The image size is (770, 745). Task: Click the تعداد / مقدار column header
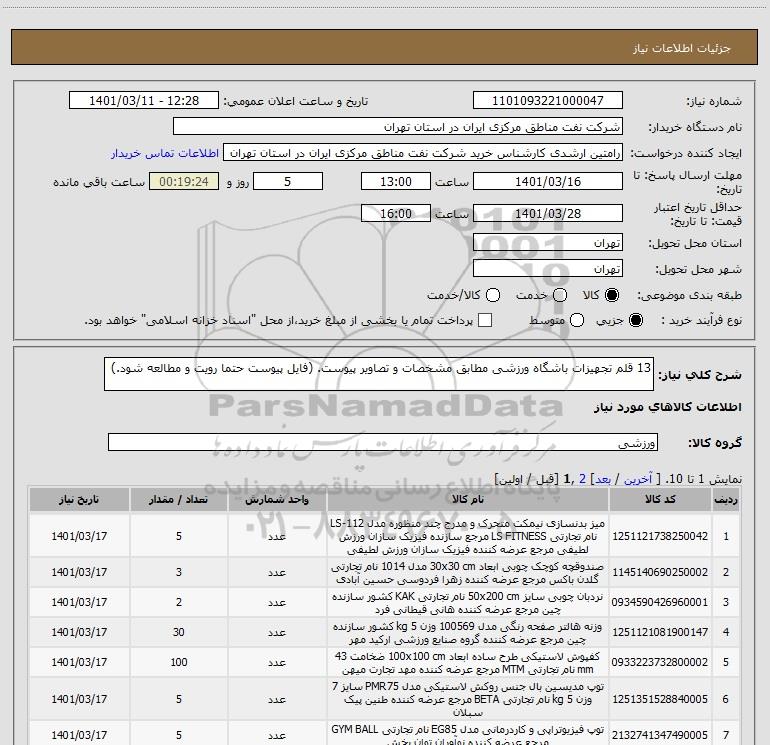point(179,499)
